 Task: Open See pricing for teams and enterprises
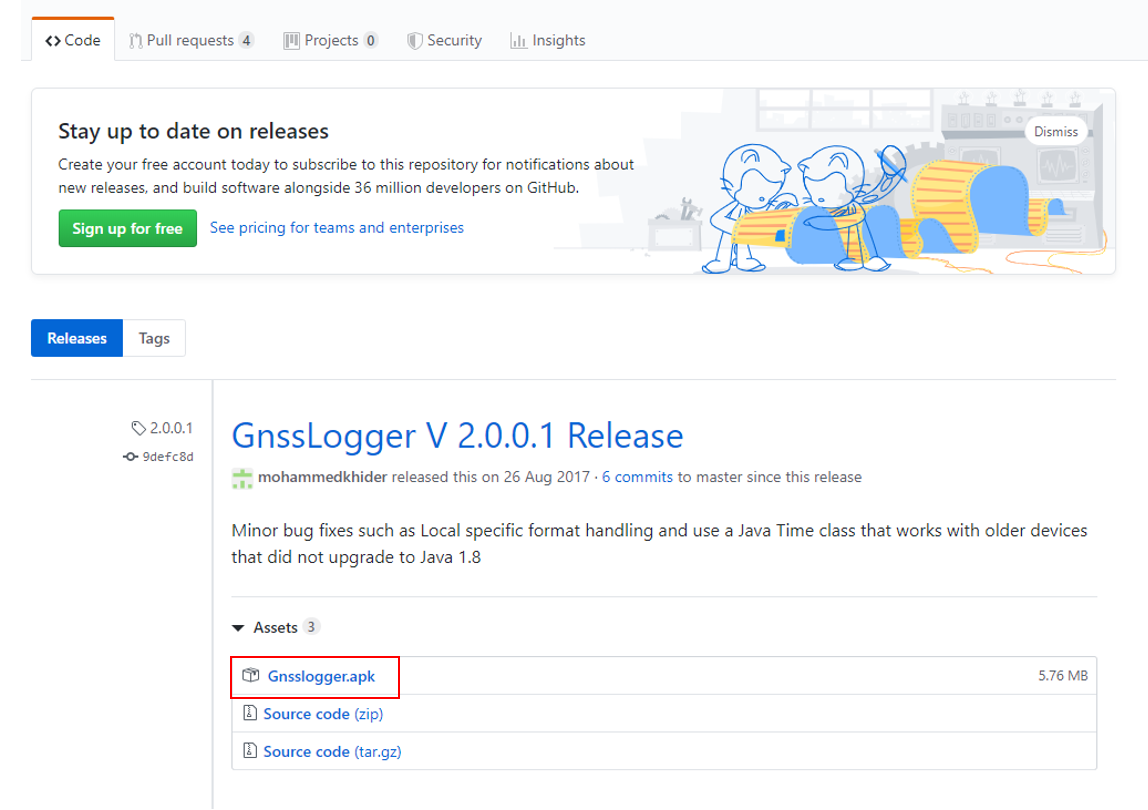point(337,228)
